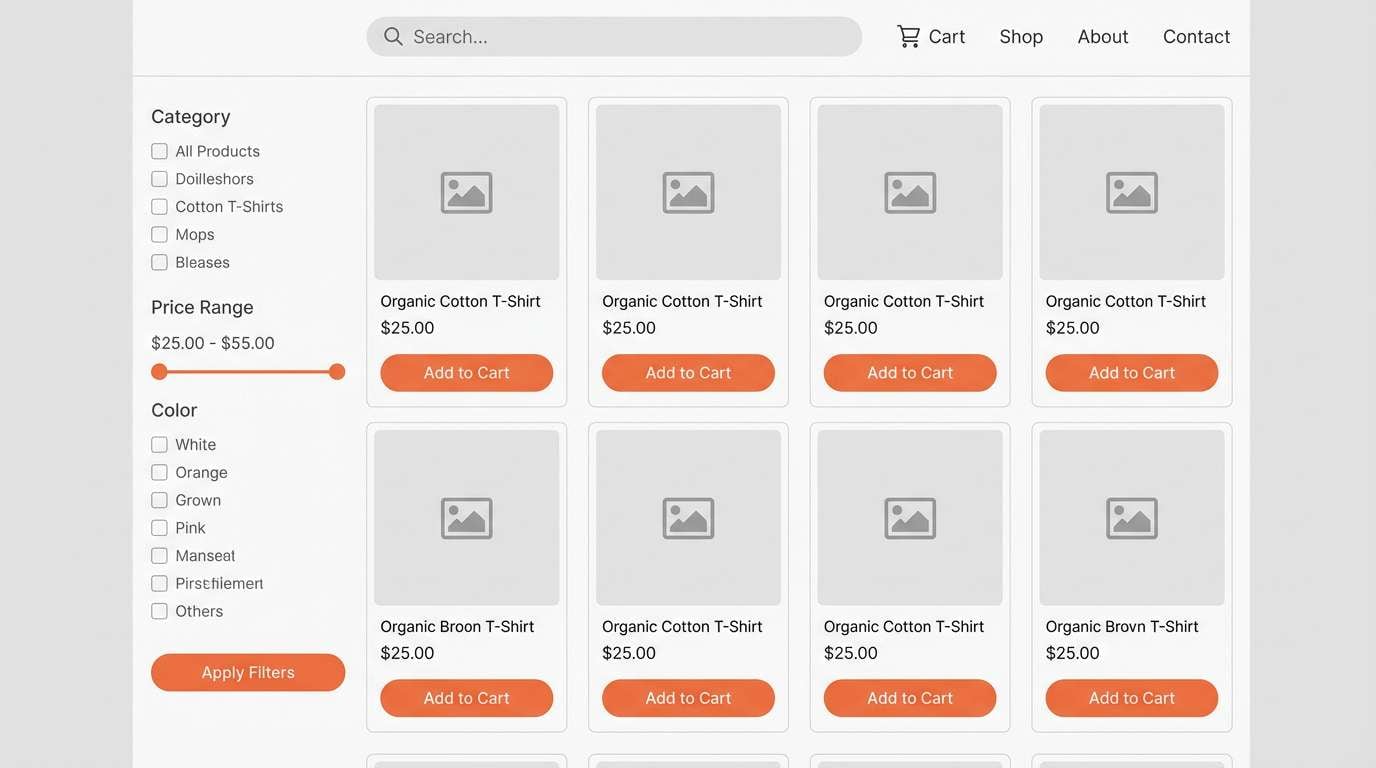The height and width of the screenshot is (768, 1376).
Task: Open the Organic Broon T-Shirt image placeholder
Action: 466,517
